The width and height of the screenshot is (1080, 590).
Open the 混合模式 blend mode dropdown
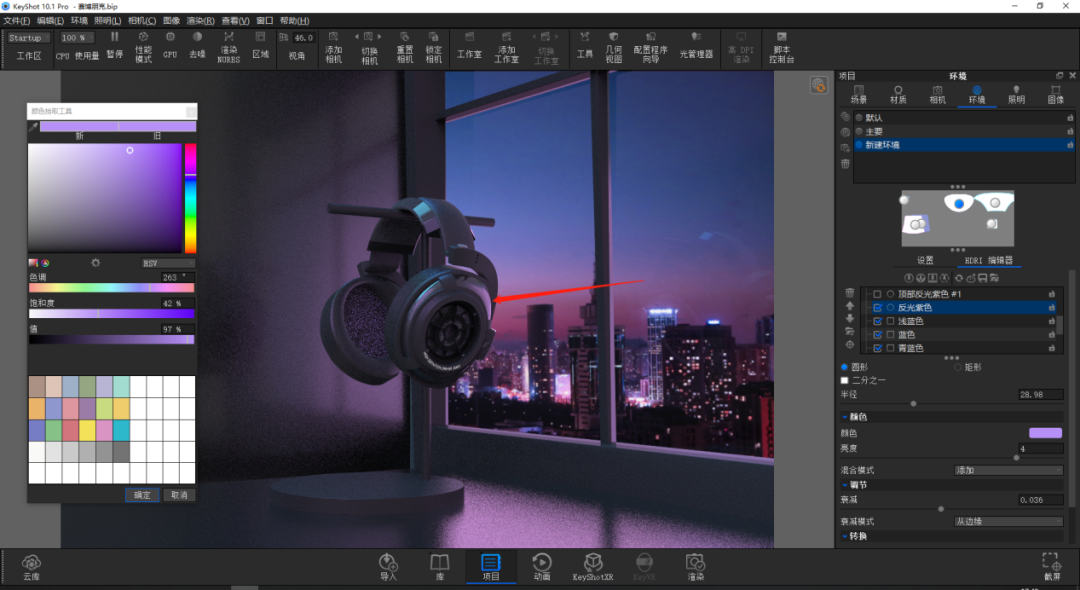coord(1008,470)
